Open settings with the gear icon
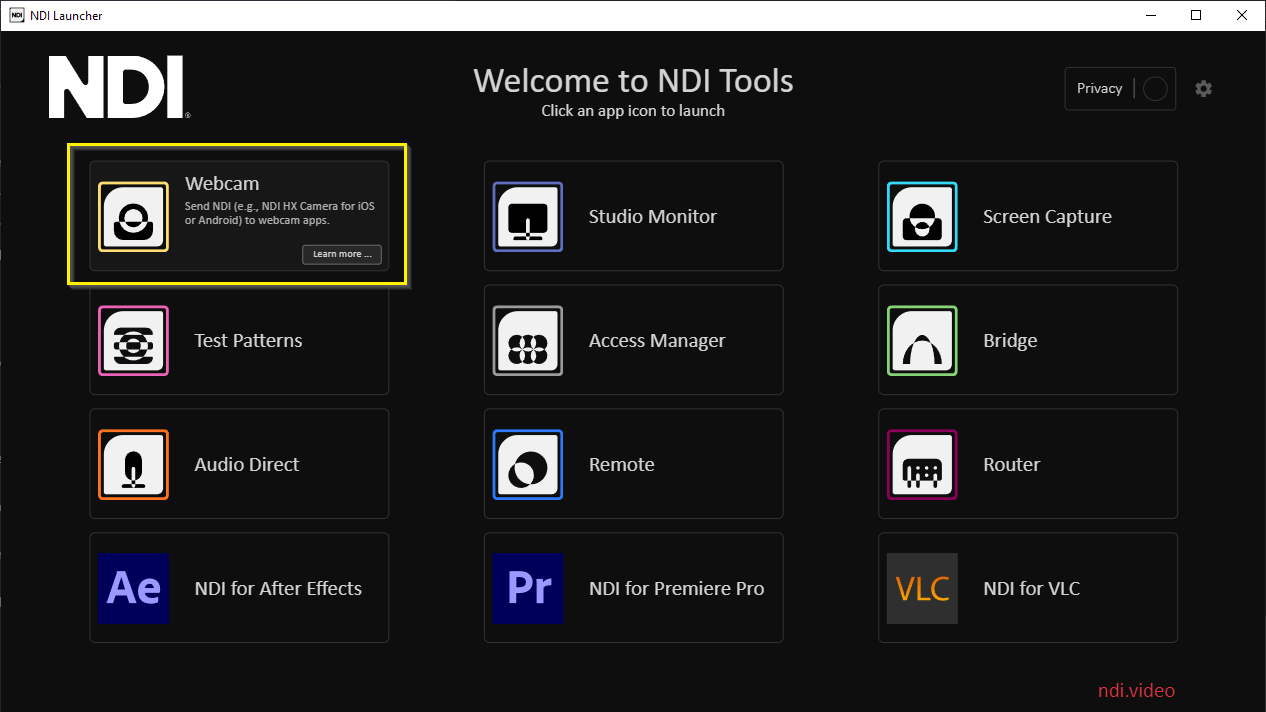1266x712 pixels. coord(1204,89)
